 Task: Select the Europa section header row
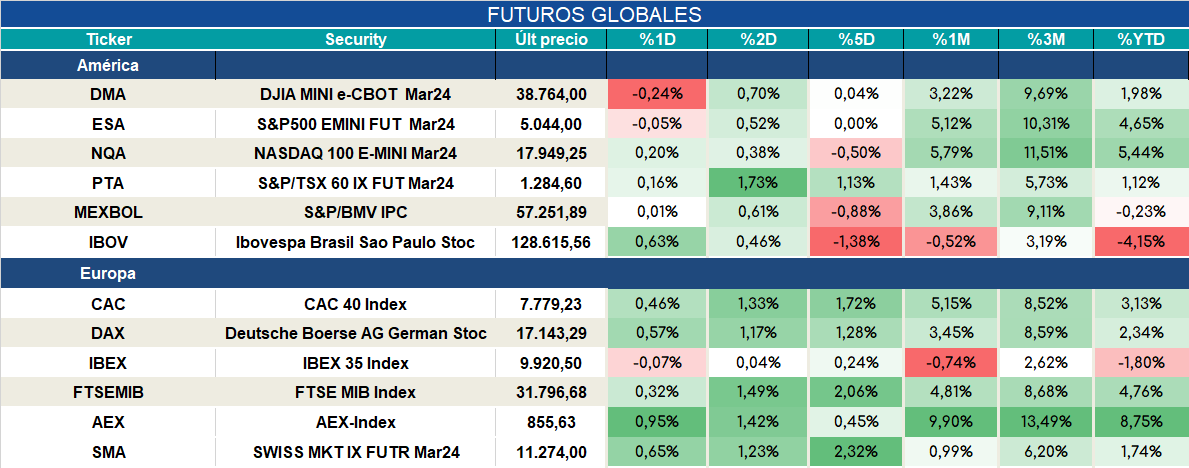point(594,274)
